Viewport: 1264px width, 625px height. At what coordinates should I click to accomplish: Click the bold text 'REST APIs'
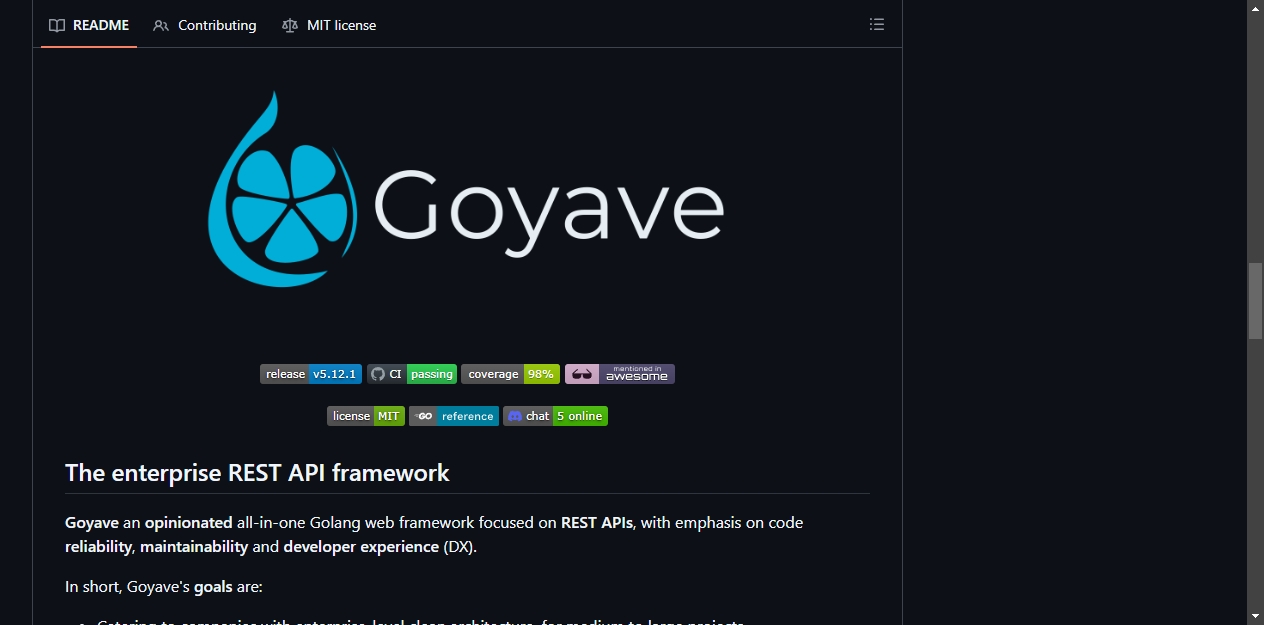pos(597,523)
